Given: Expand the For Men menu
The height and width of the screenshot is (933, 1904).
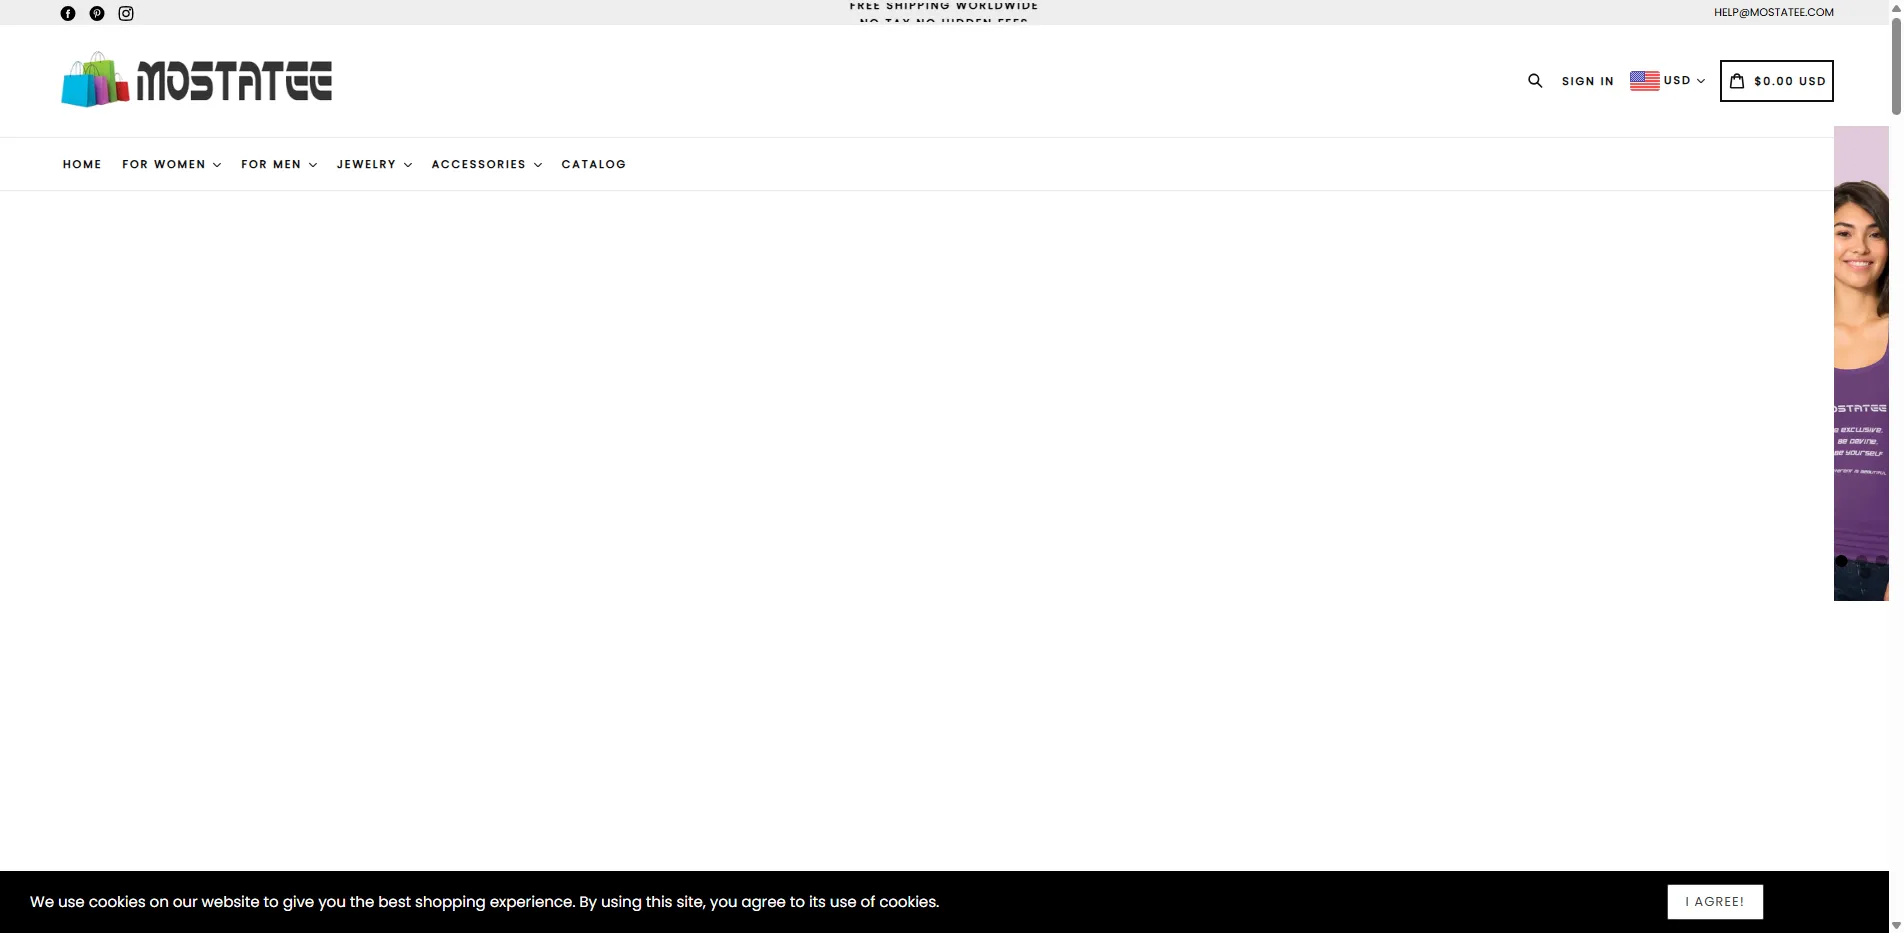Looking at the screenshot, I should click(278, 164).
